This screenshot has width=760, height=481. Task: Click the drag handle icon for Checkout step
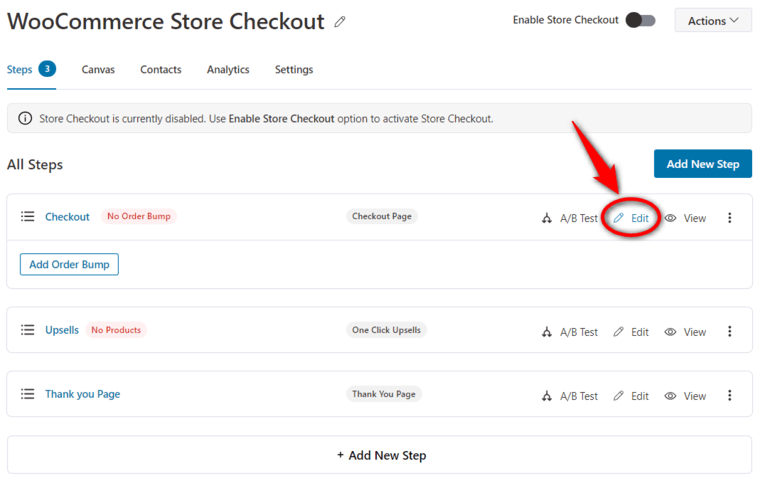coord(28,216)
